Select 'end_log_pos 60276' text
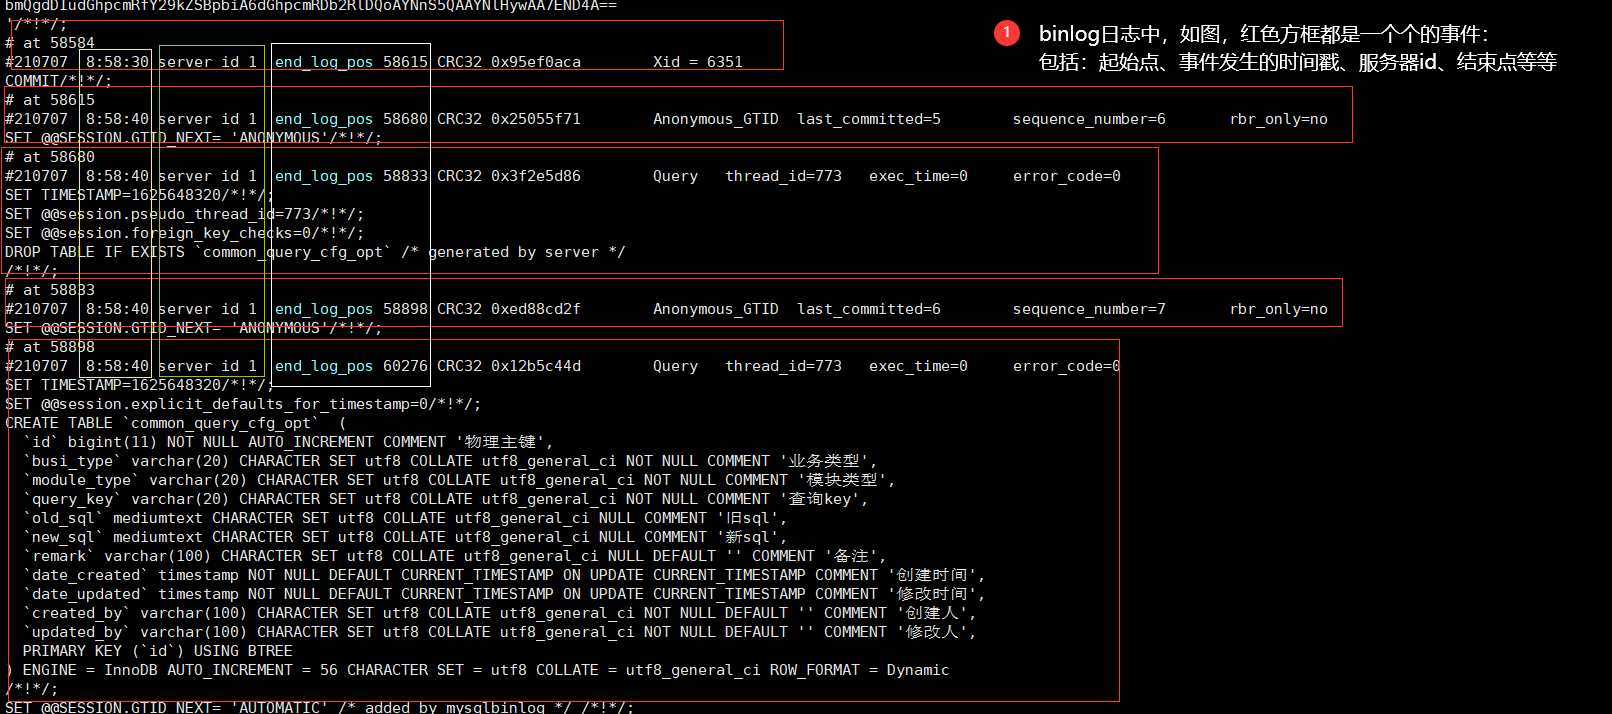Viewport: 1612px width, 714px height. click(x=351, y=366)
